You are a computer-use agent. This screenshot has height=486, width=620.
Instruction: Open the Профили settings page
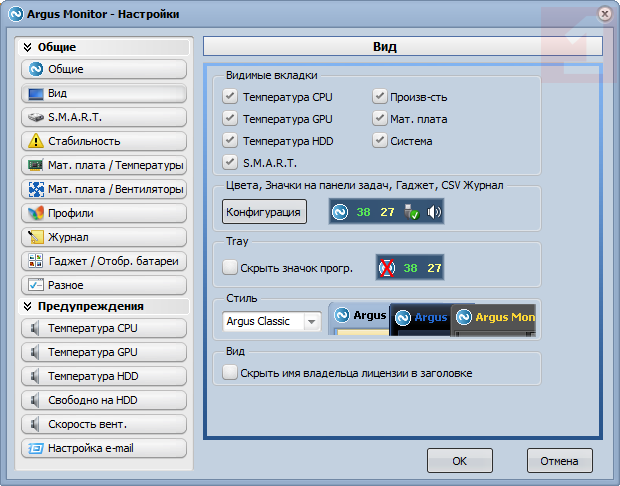pos(104,213)
